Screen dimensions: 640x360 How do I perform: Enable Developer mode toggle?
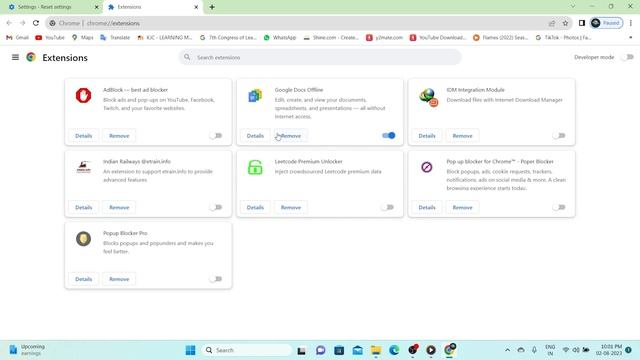627,57
